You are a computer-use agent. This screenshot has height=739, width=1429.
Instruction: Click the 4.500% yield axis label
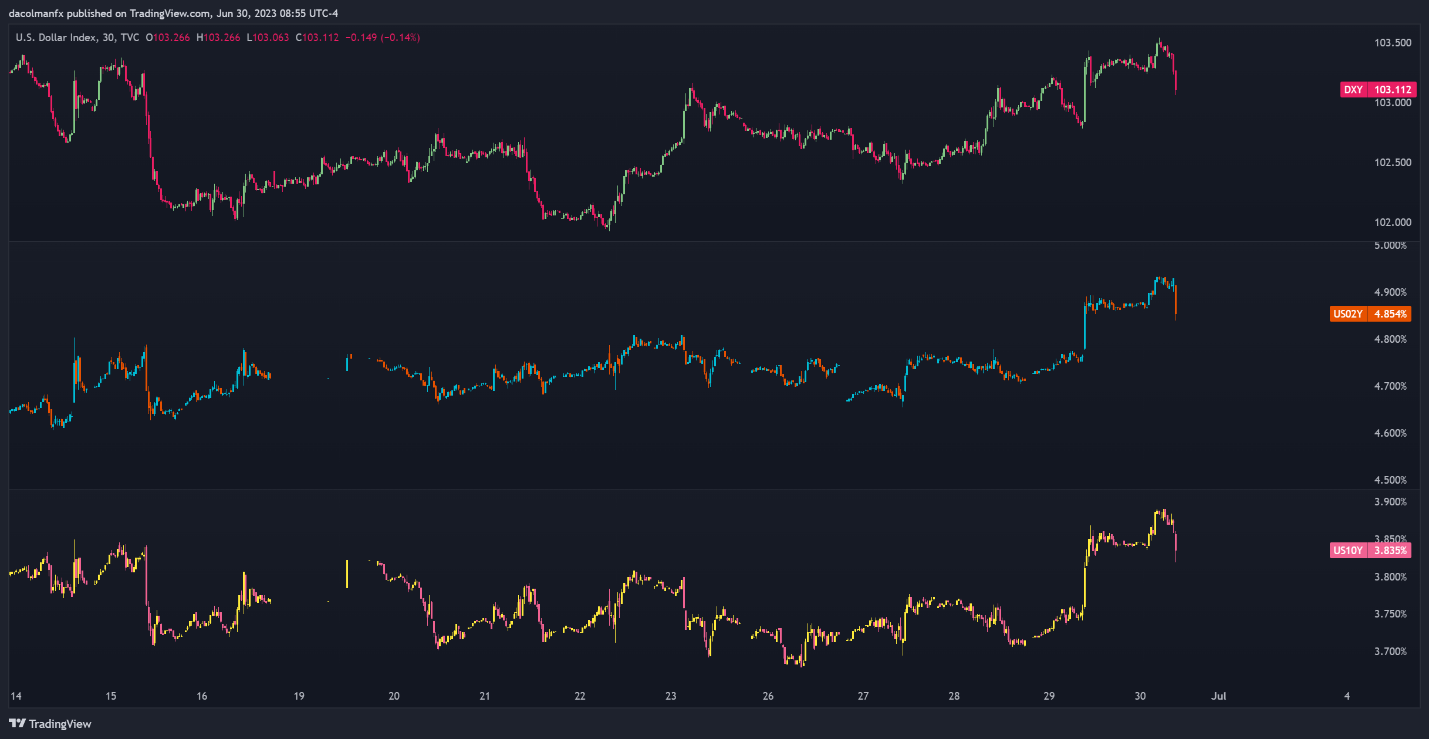coord(1391,480)
